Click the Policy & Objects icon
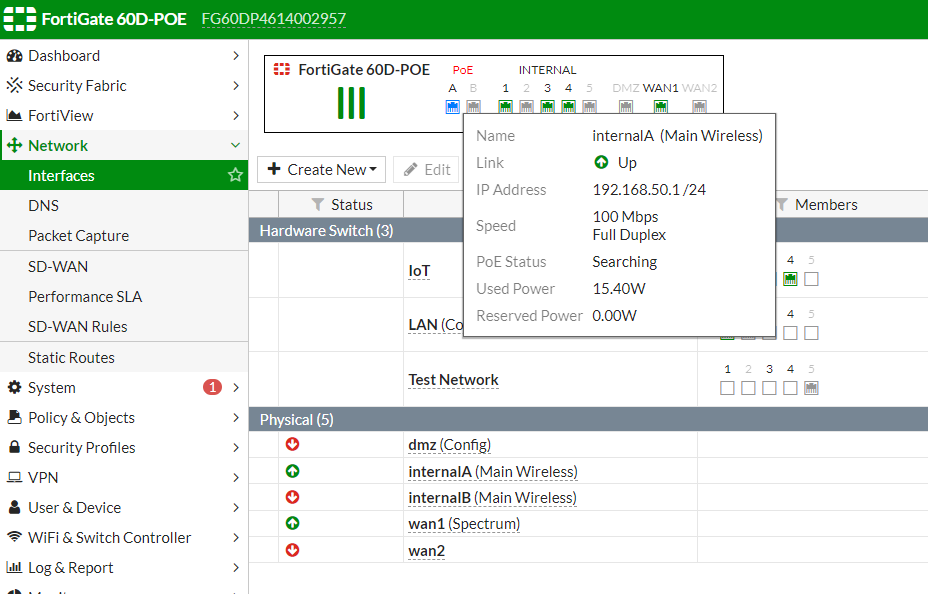The image size is (928, 594). pos(14,417)
